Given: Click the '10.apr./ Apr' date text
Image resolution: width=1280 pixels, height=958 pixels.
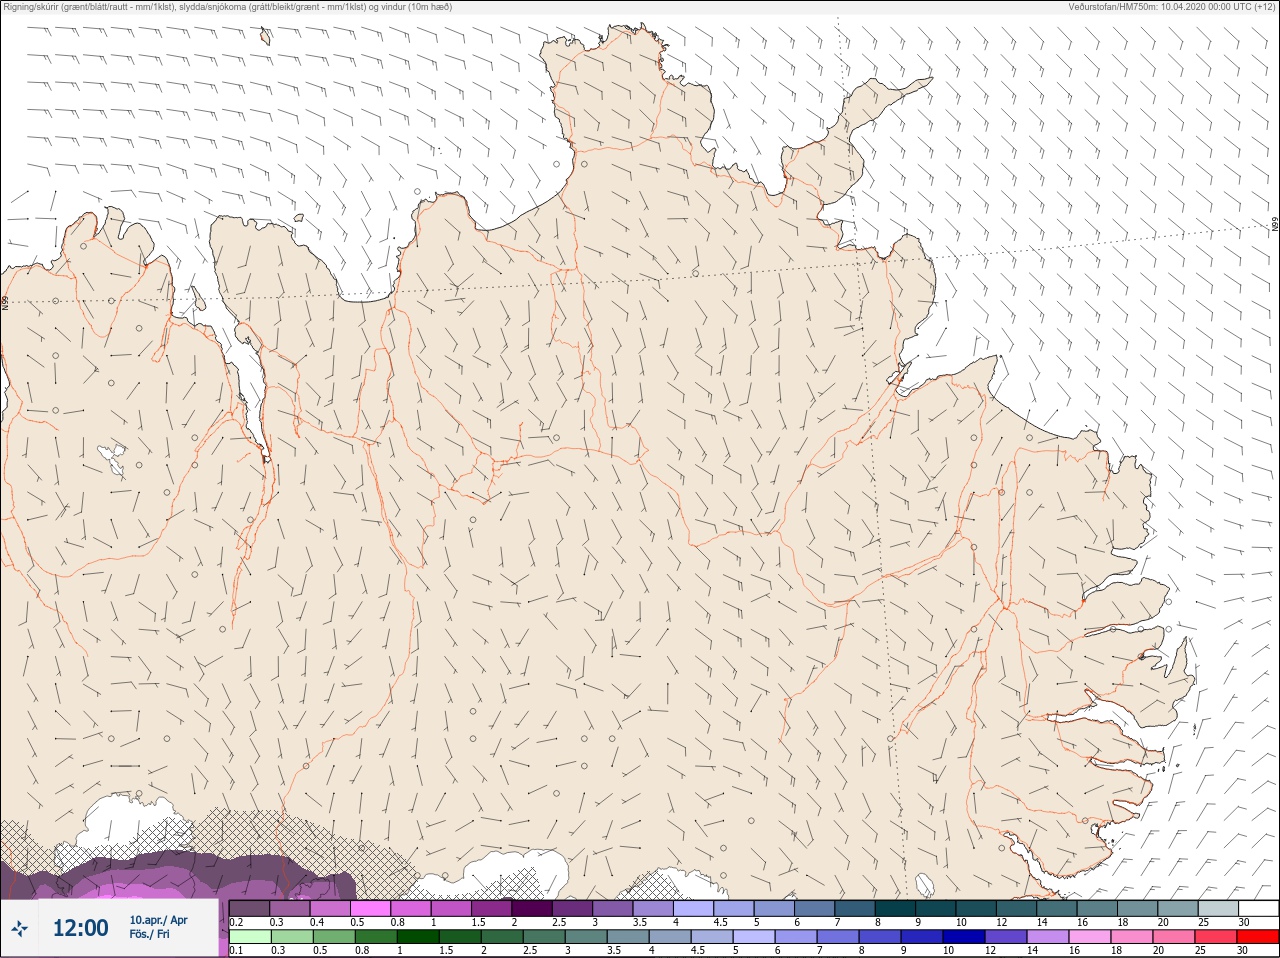Looking at the screenshot, I should coord(158,920).
